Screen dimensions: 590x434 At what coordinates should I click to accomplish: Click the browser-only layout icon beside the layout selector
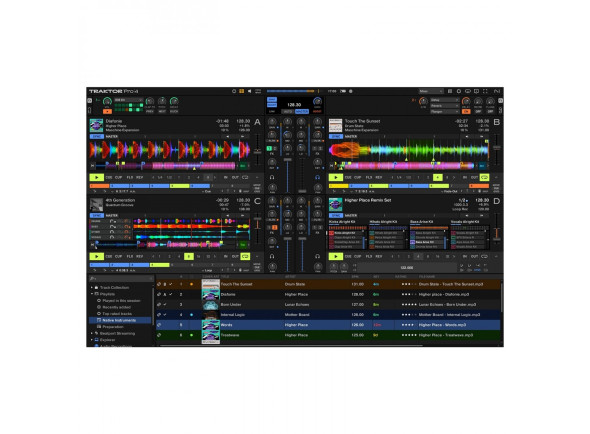coord(450,91)
